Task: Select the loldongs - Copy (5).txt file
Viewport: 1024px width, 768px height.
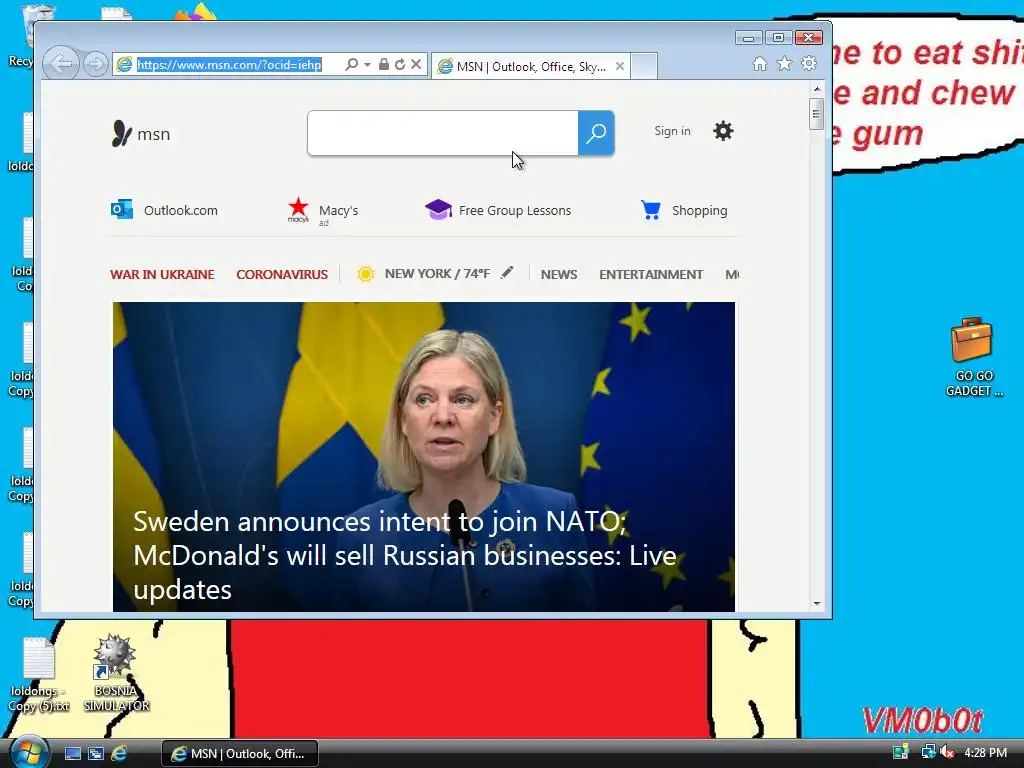Action: [x=39, y=675]
